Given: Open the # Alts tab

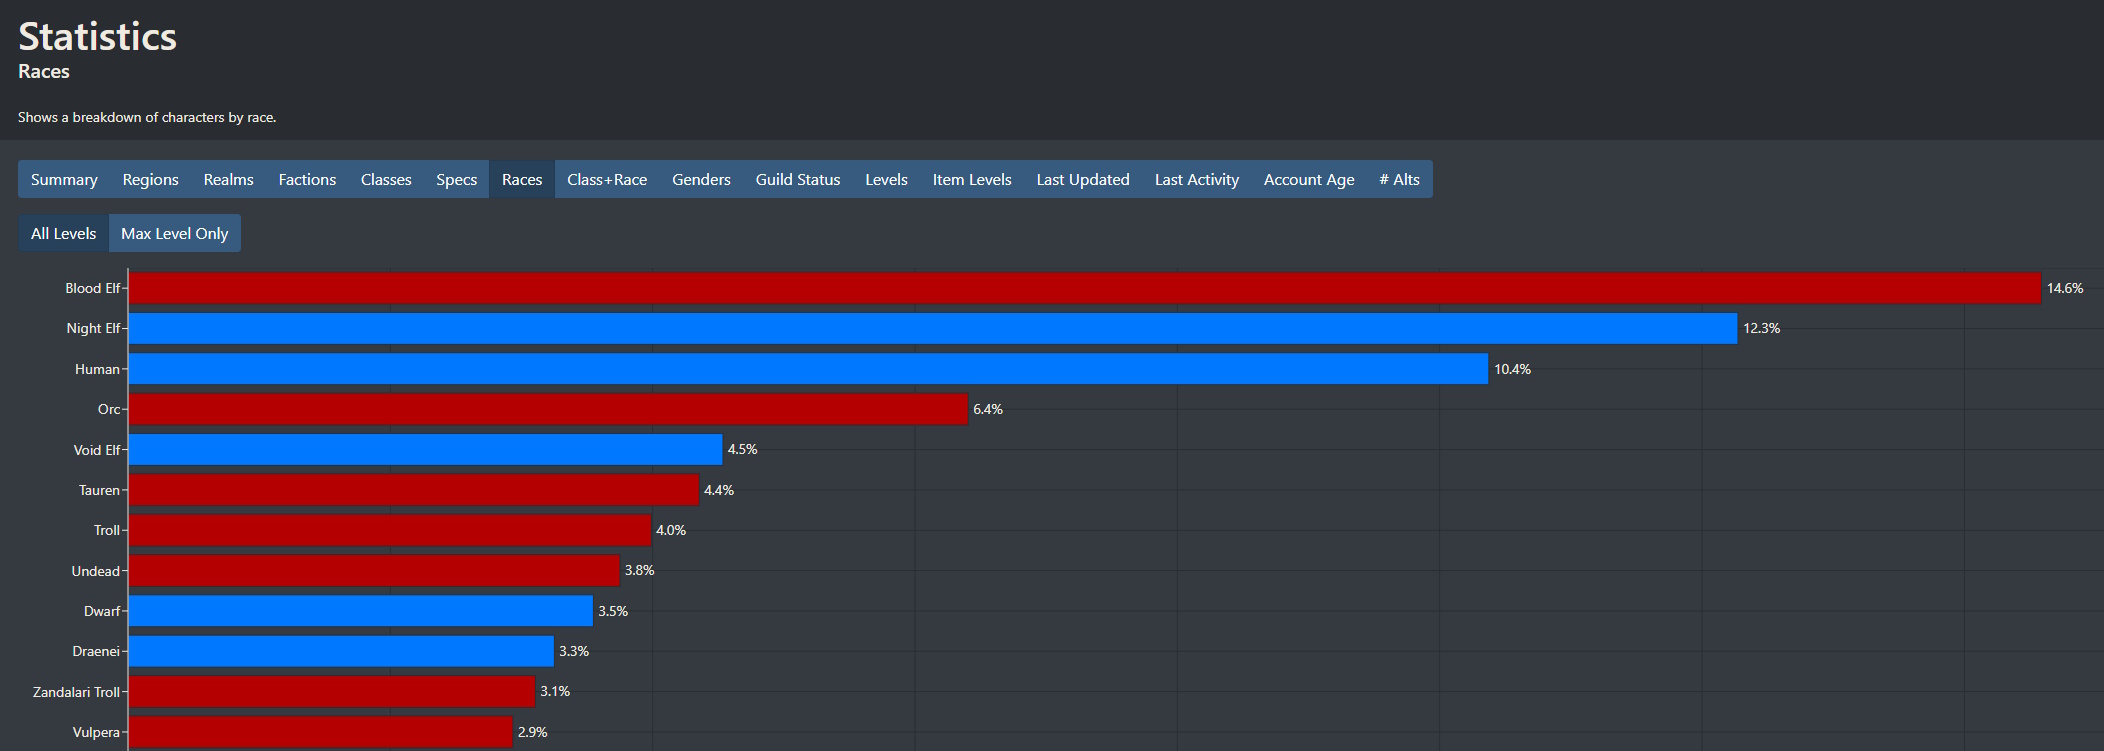Looking at the screenshot, I should click(x=1399, y=179).
